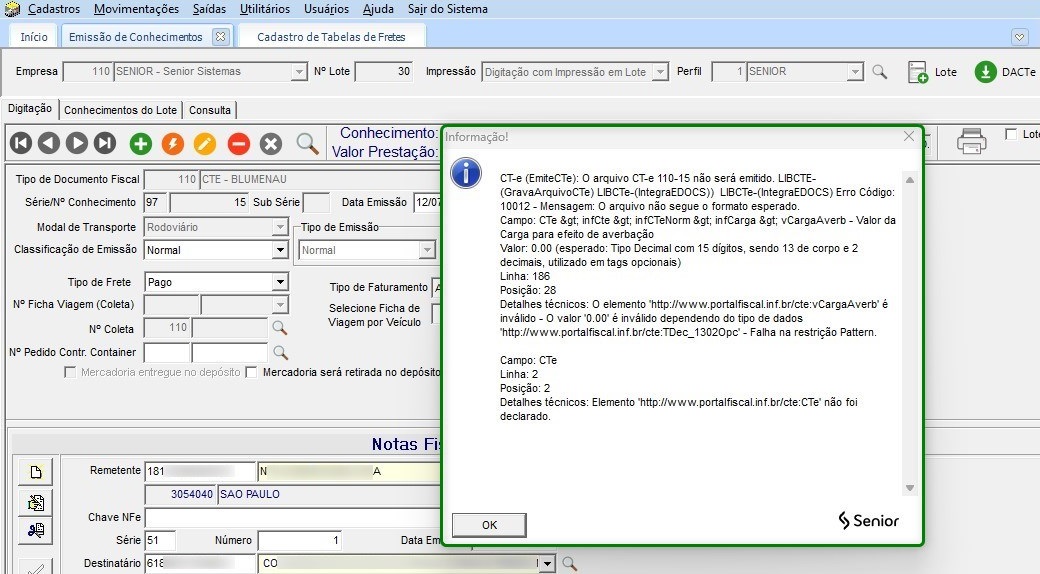Click the Número input field
Image resolution: width=1040 pixels, height=574 pixels.
(300, 541)
